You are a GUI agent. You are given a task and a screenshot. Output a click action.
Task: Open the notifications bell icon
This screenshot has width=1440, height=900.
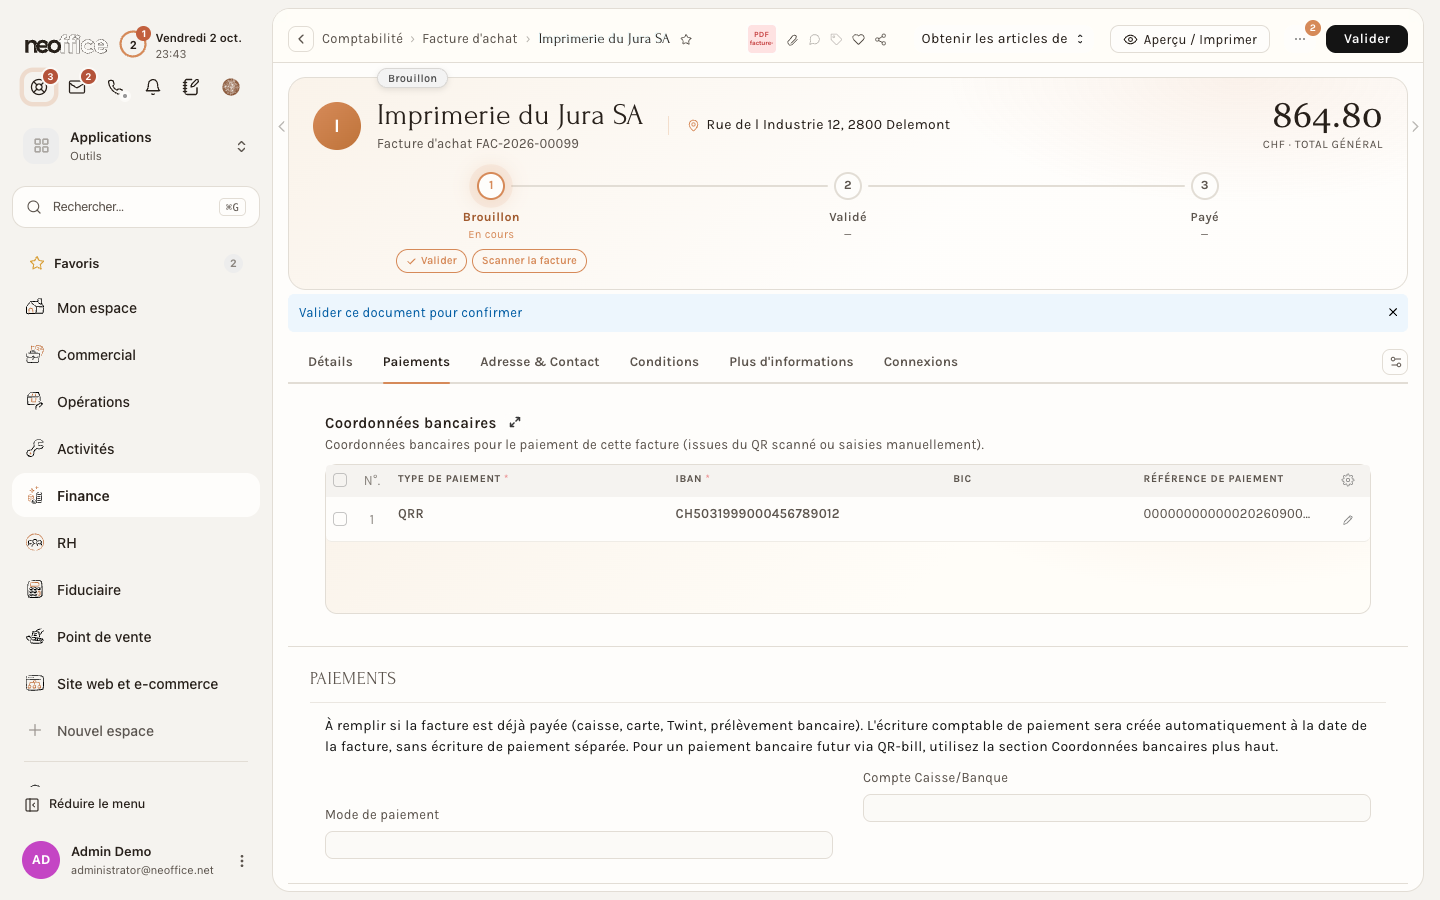click(x=153, y=87)
